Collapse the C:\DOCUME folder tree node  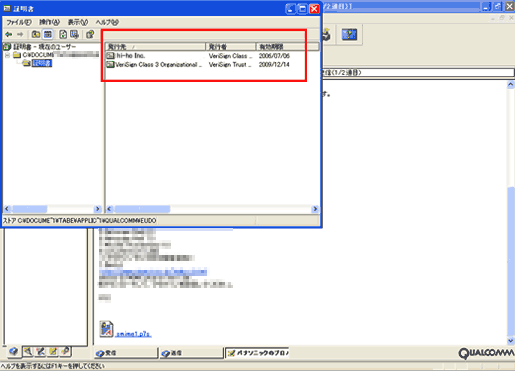7,55
